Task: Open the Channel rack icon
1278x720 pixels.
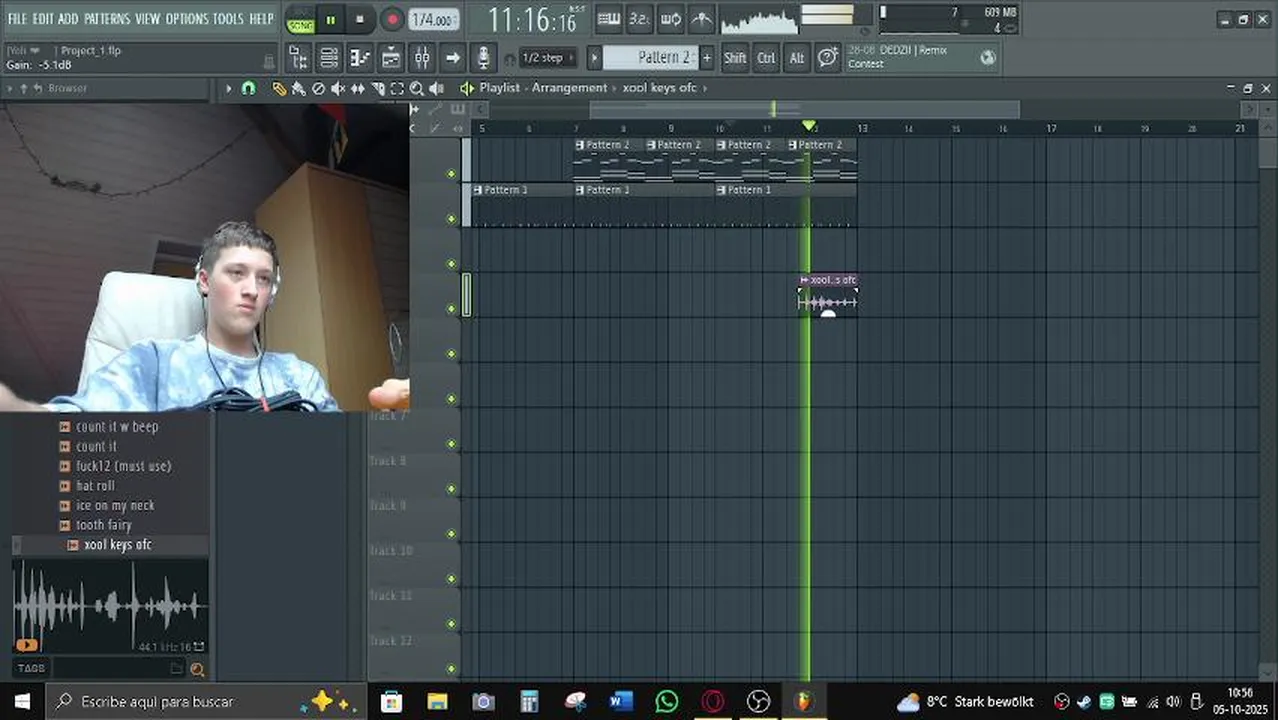Action: point(328,58)
